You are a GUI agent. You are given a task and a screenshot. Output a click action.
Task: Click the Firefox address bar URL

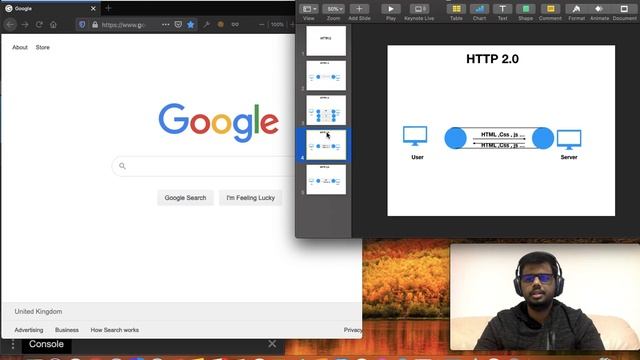click(x=123, y=24)
